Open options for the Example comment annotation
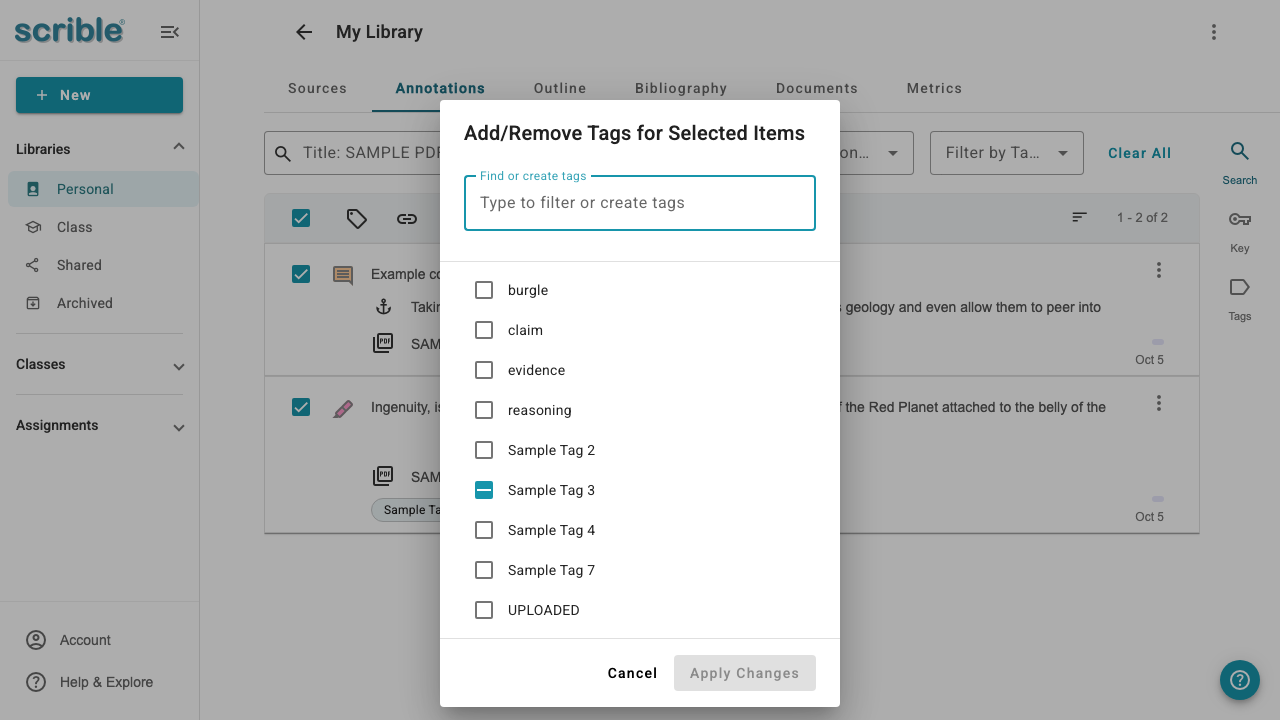 [x=1159, y=270]
